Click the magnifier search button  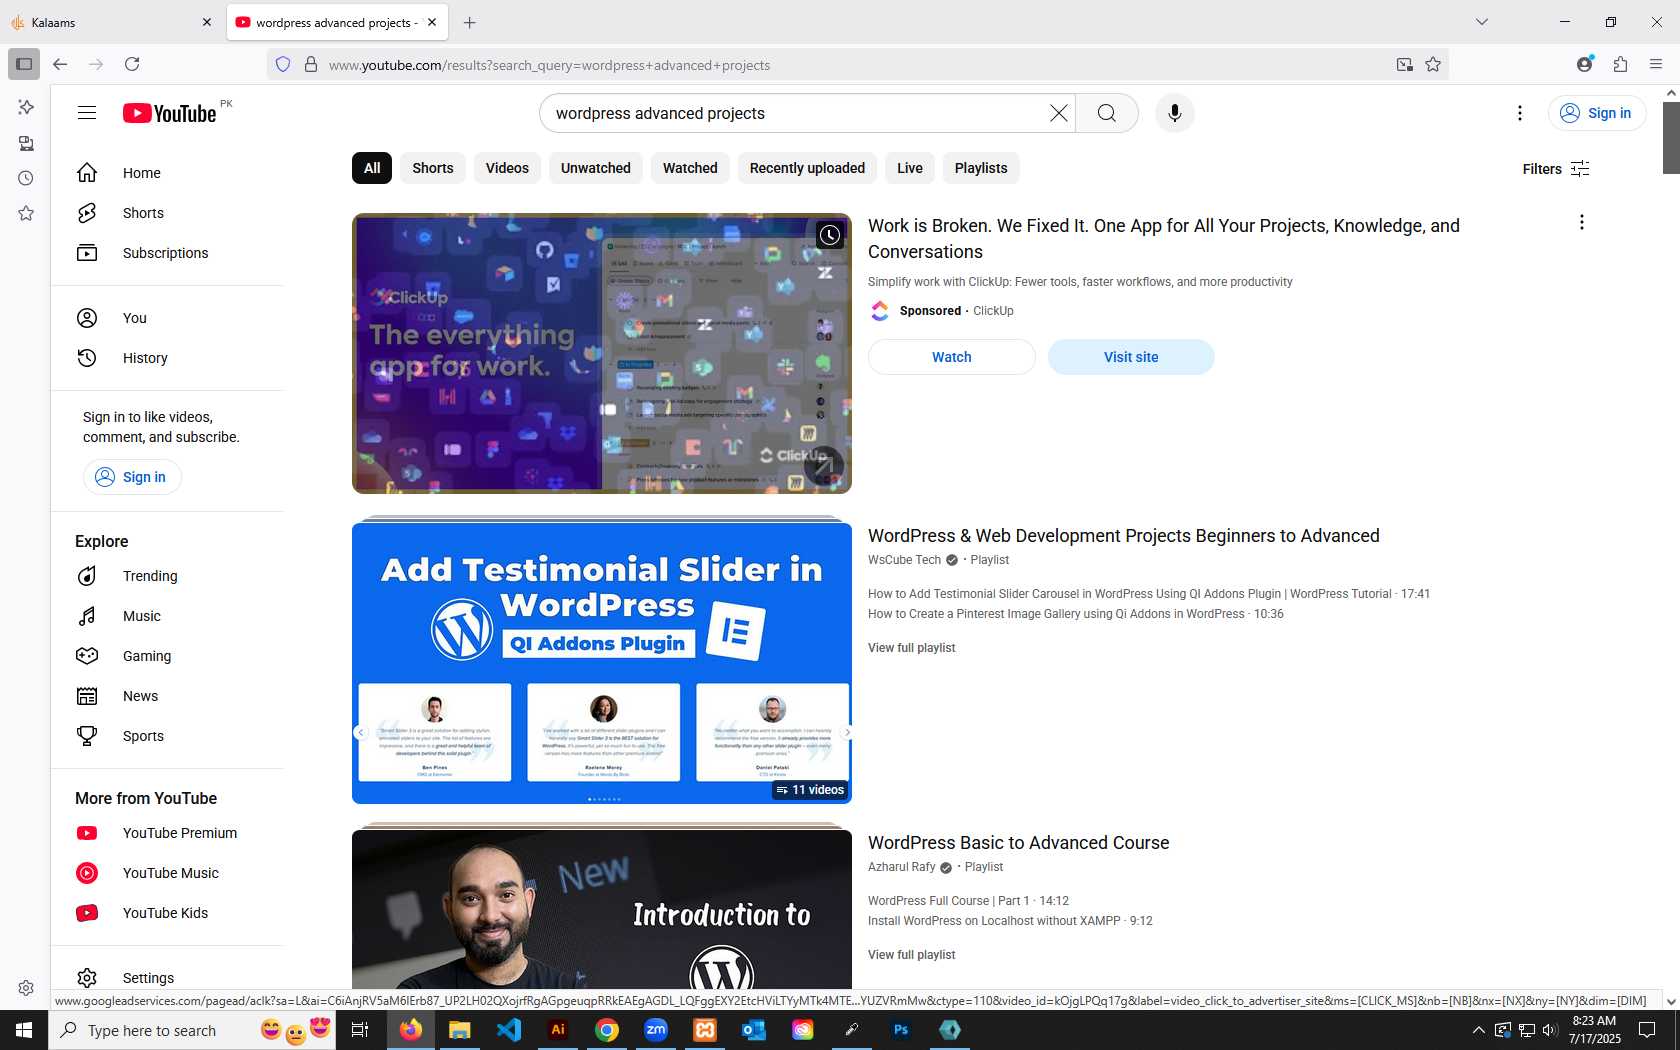1106,113
